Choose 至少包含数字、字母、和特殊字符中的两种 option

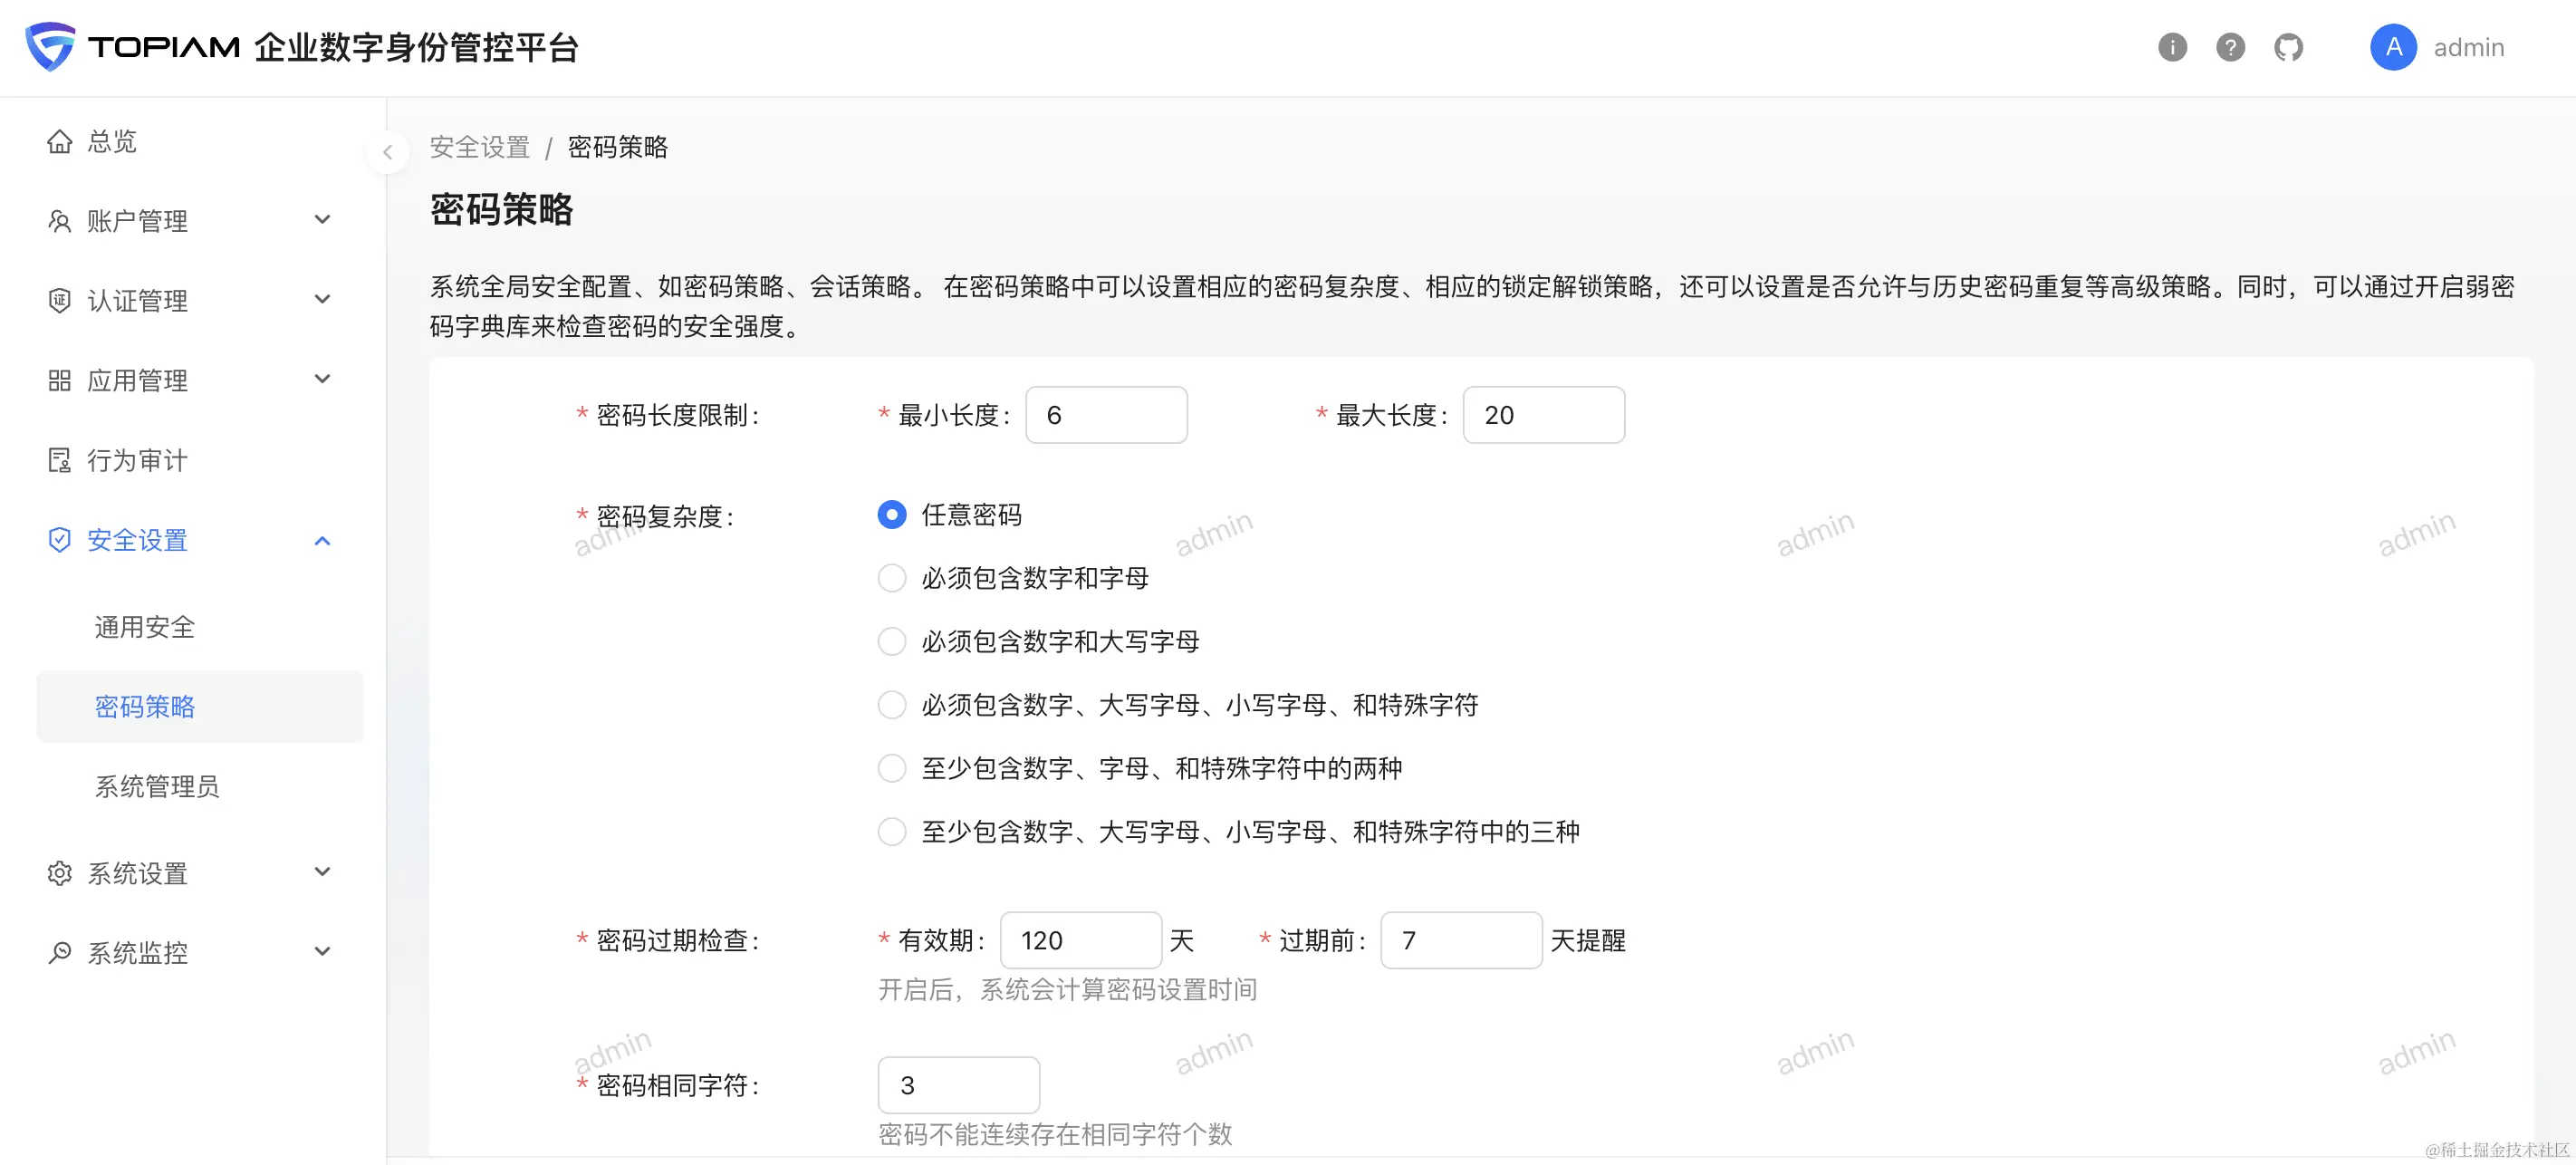(891, 769)
